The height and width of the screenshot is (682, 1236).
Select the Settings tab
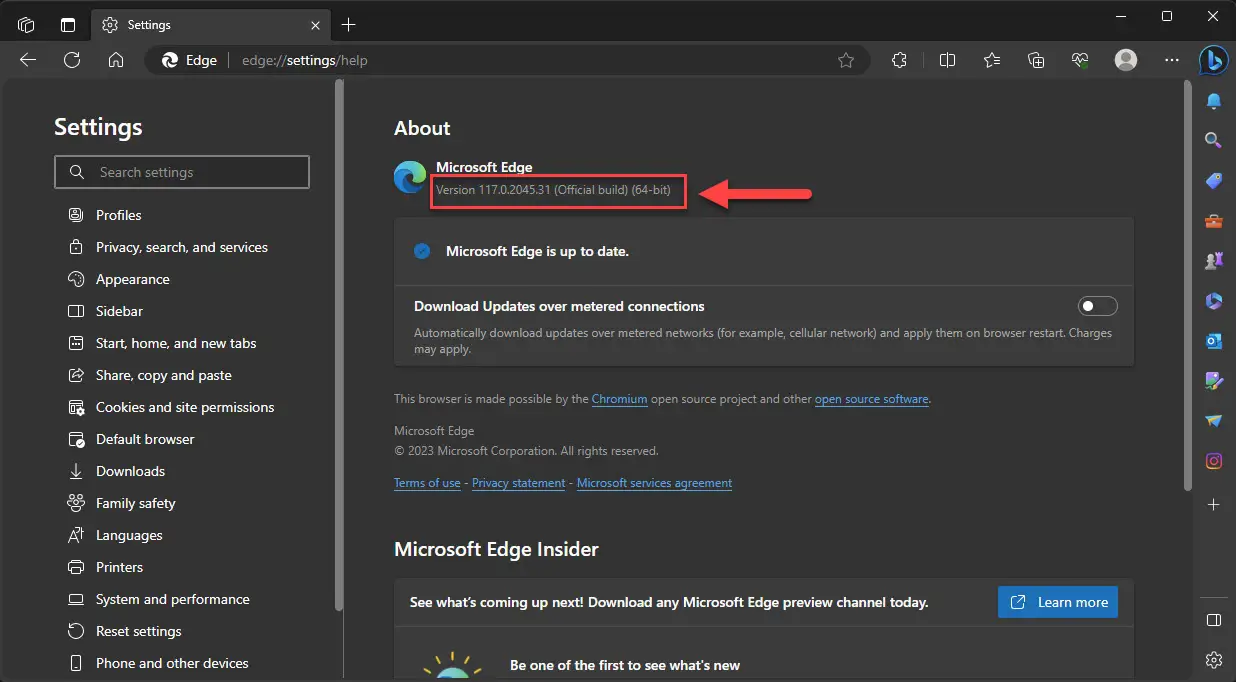pyautogui.click(x=210, y=24)
